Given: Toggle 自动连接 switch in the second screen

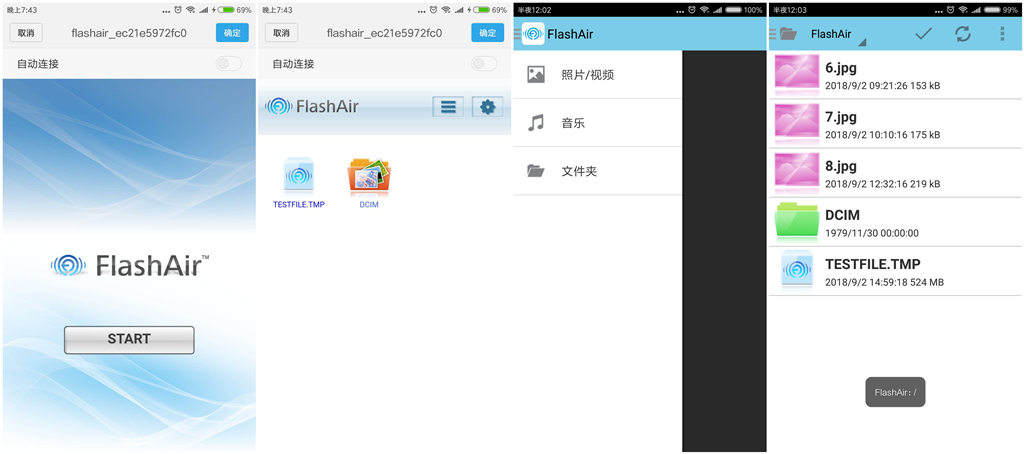Looking at the screenshot, I should [484, 64].
